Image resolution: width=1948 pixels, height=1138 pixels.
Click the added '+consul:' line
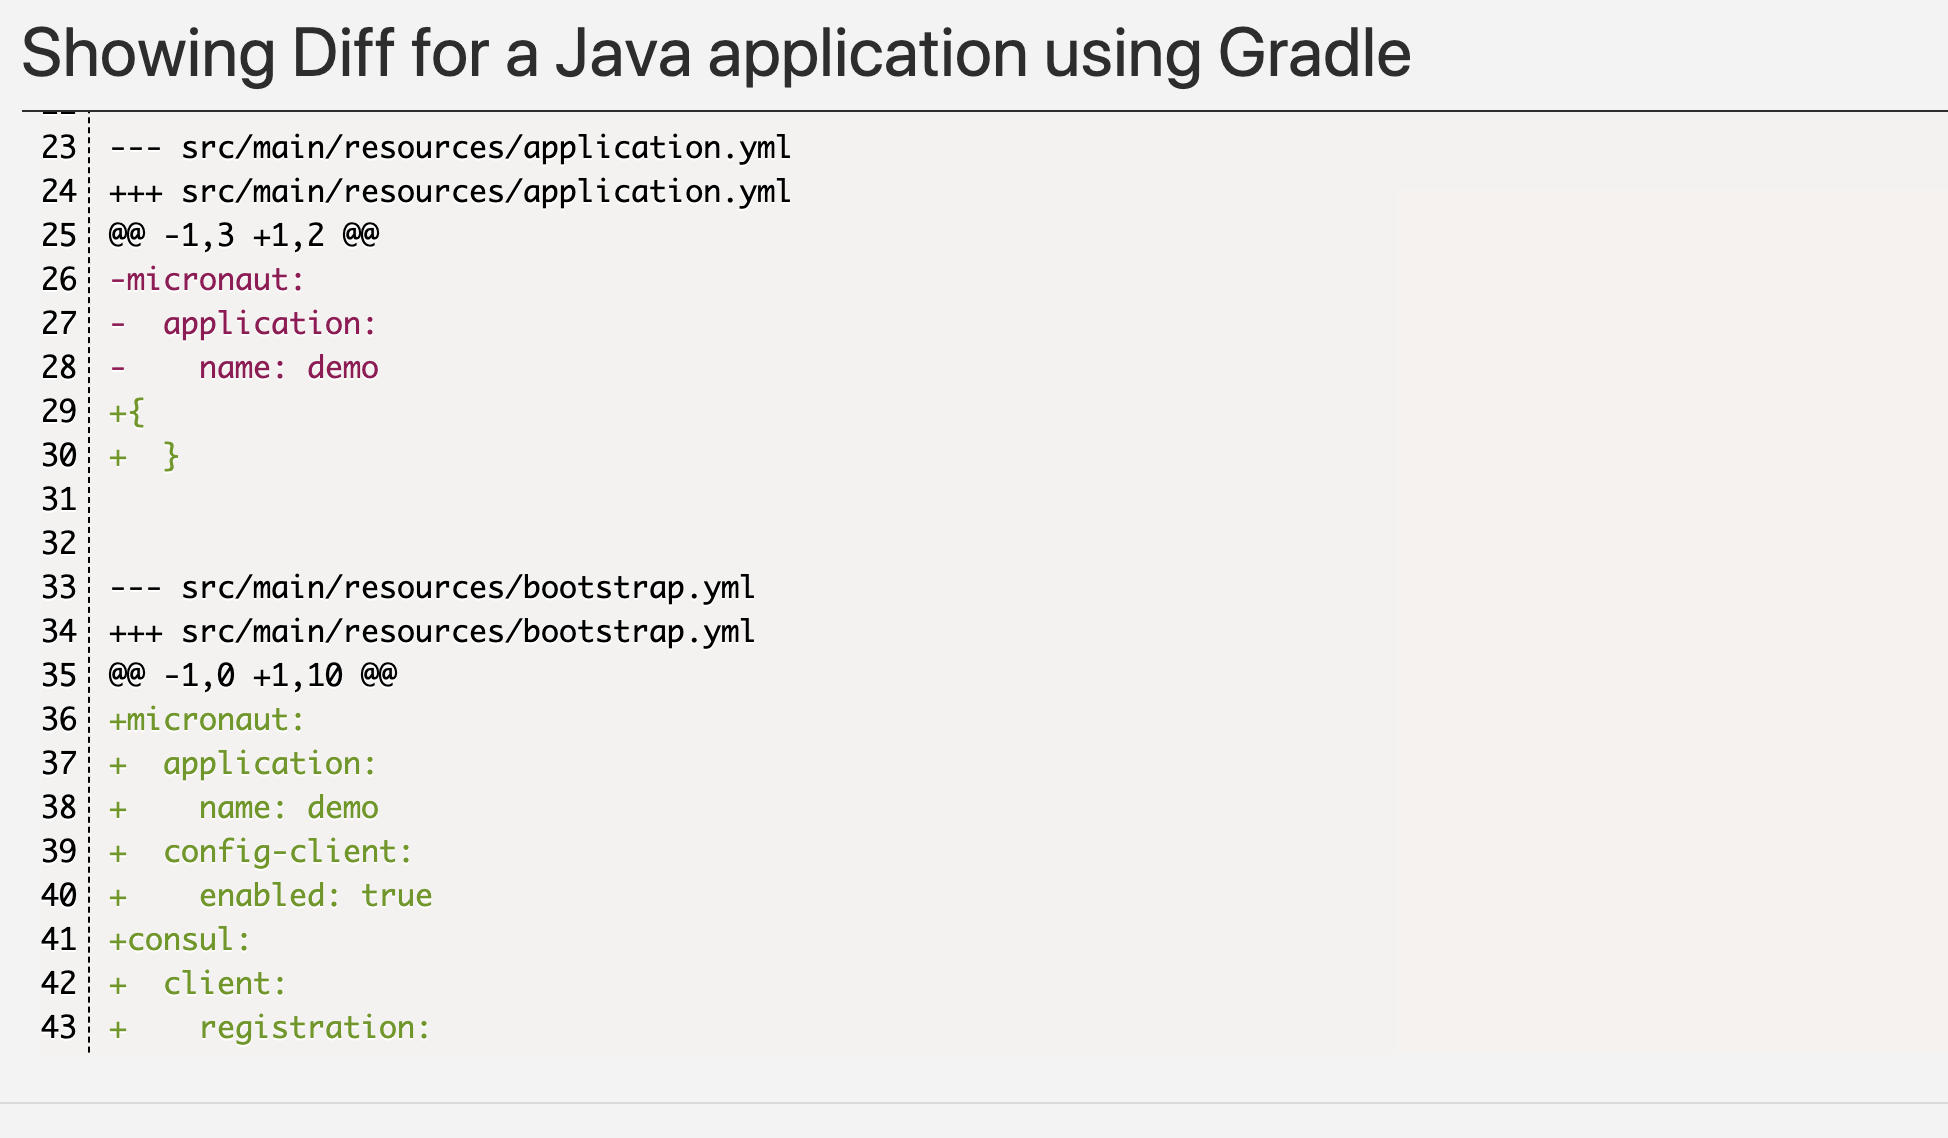click(x=180, y=940)
